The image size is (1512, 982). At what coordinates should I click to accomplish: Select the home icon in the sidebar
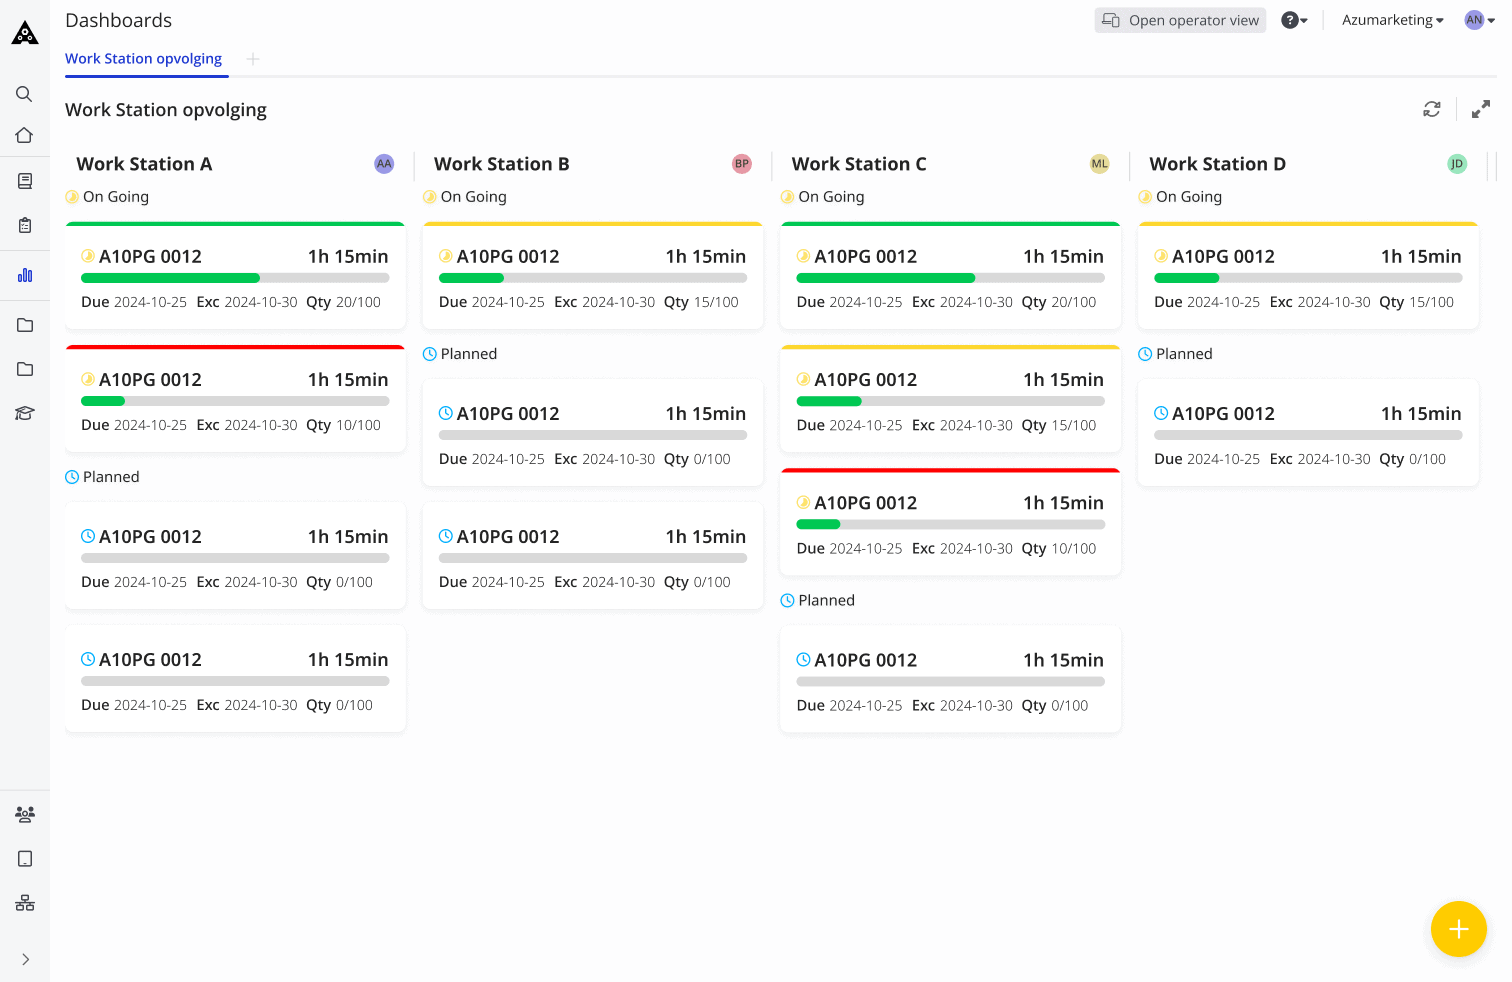[24, 135]
